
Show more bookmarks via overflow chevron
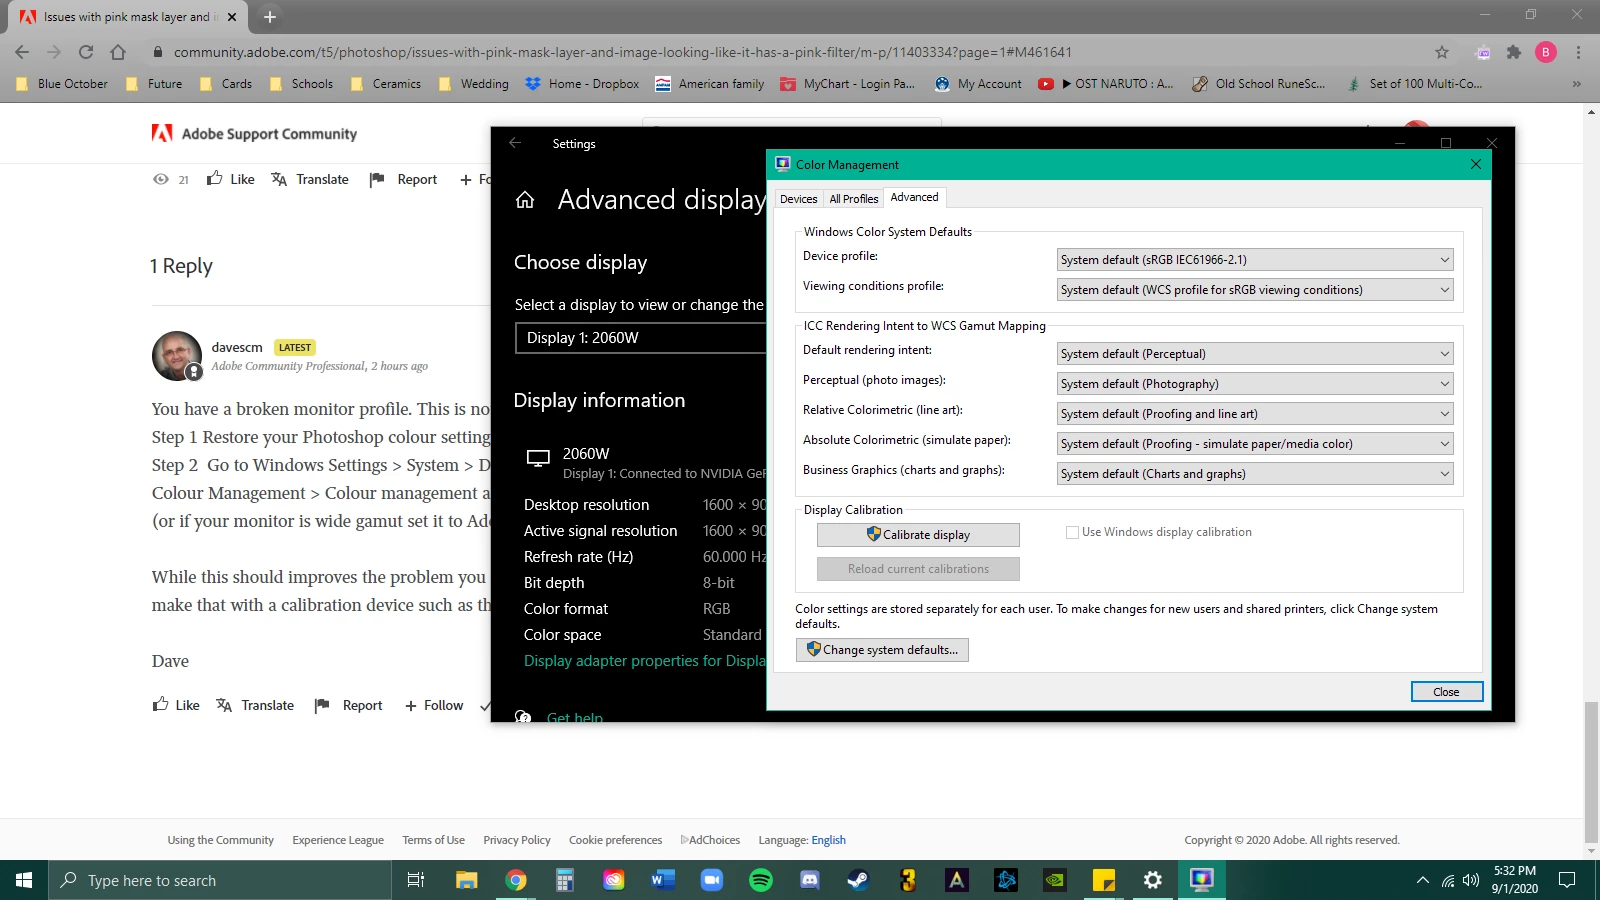point(1577,84)
